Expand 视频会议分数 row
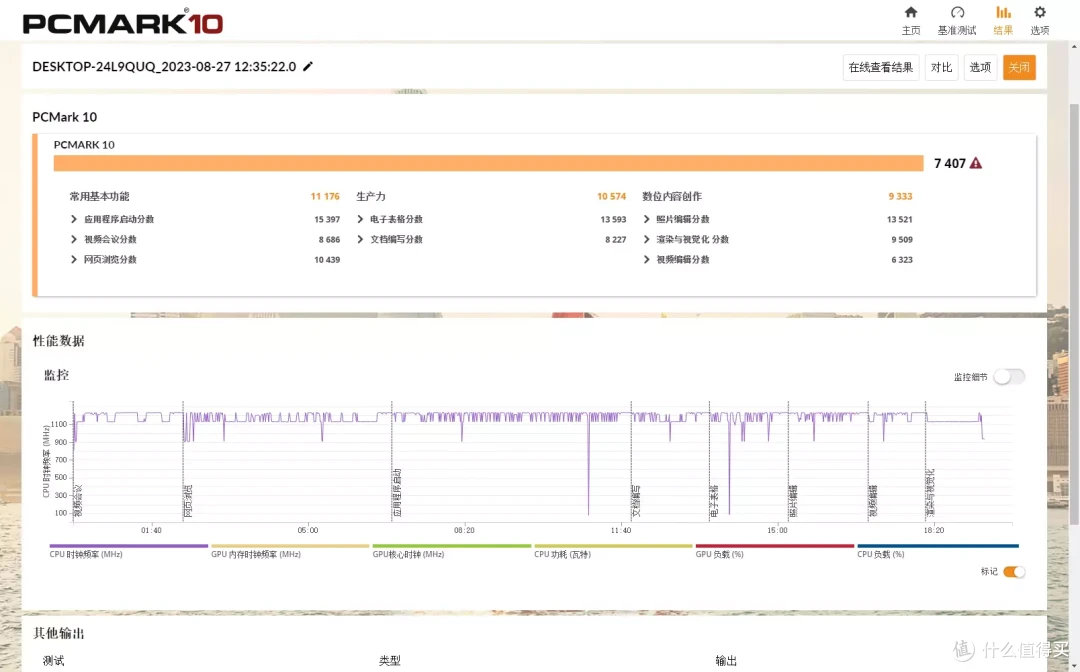This screenshot has width=1080, height=672. tap(74, 239)
